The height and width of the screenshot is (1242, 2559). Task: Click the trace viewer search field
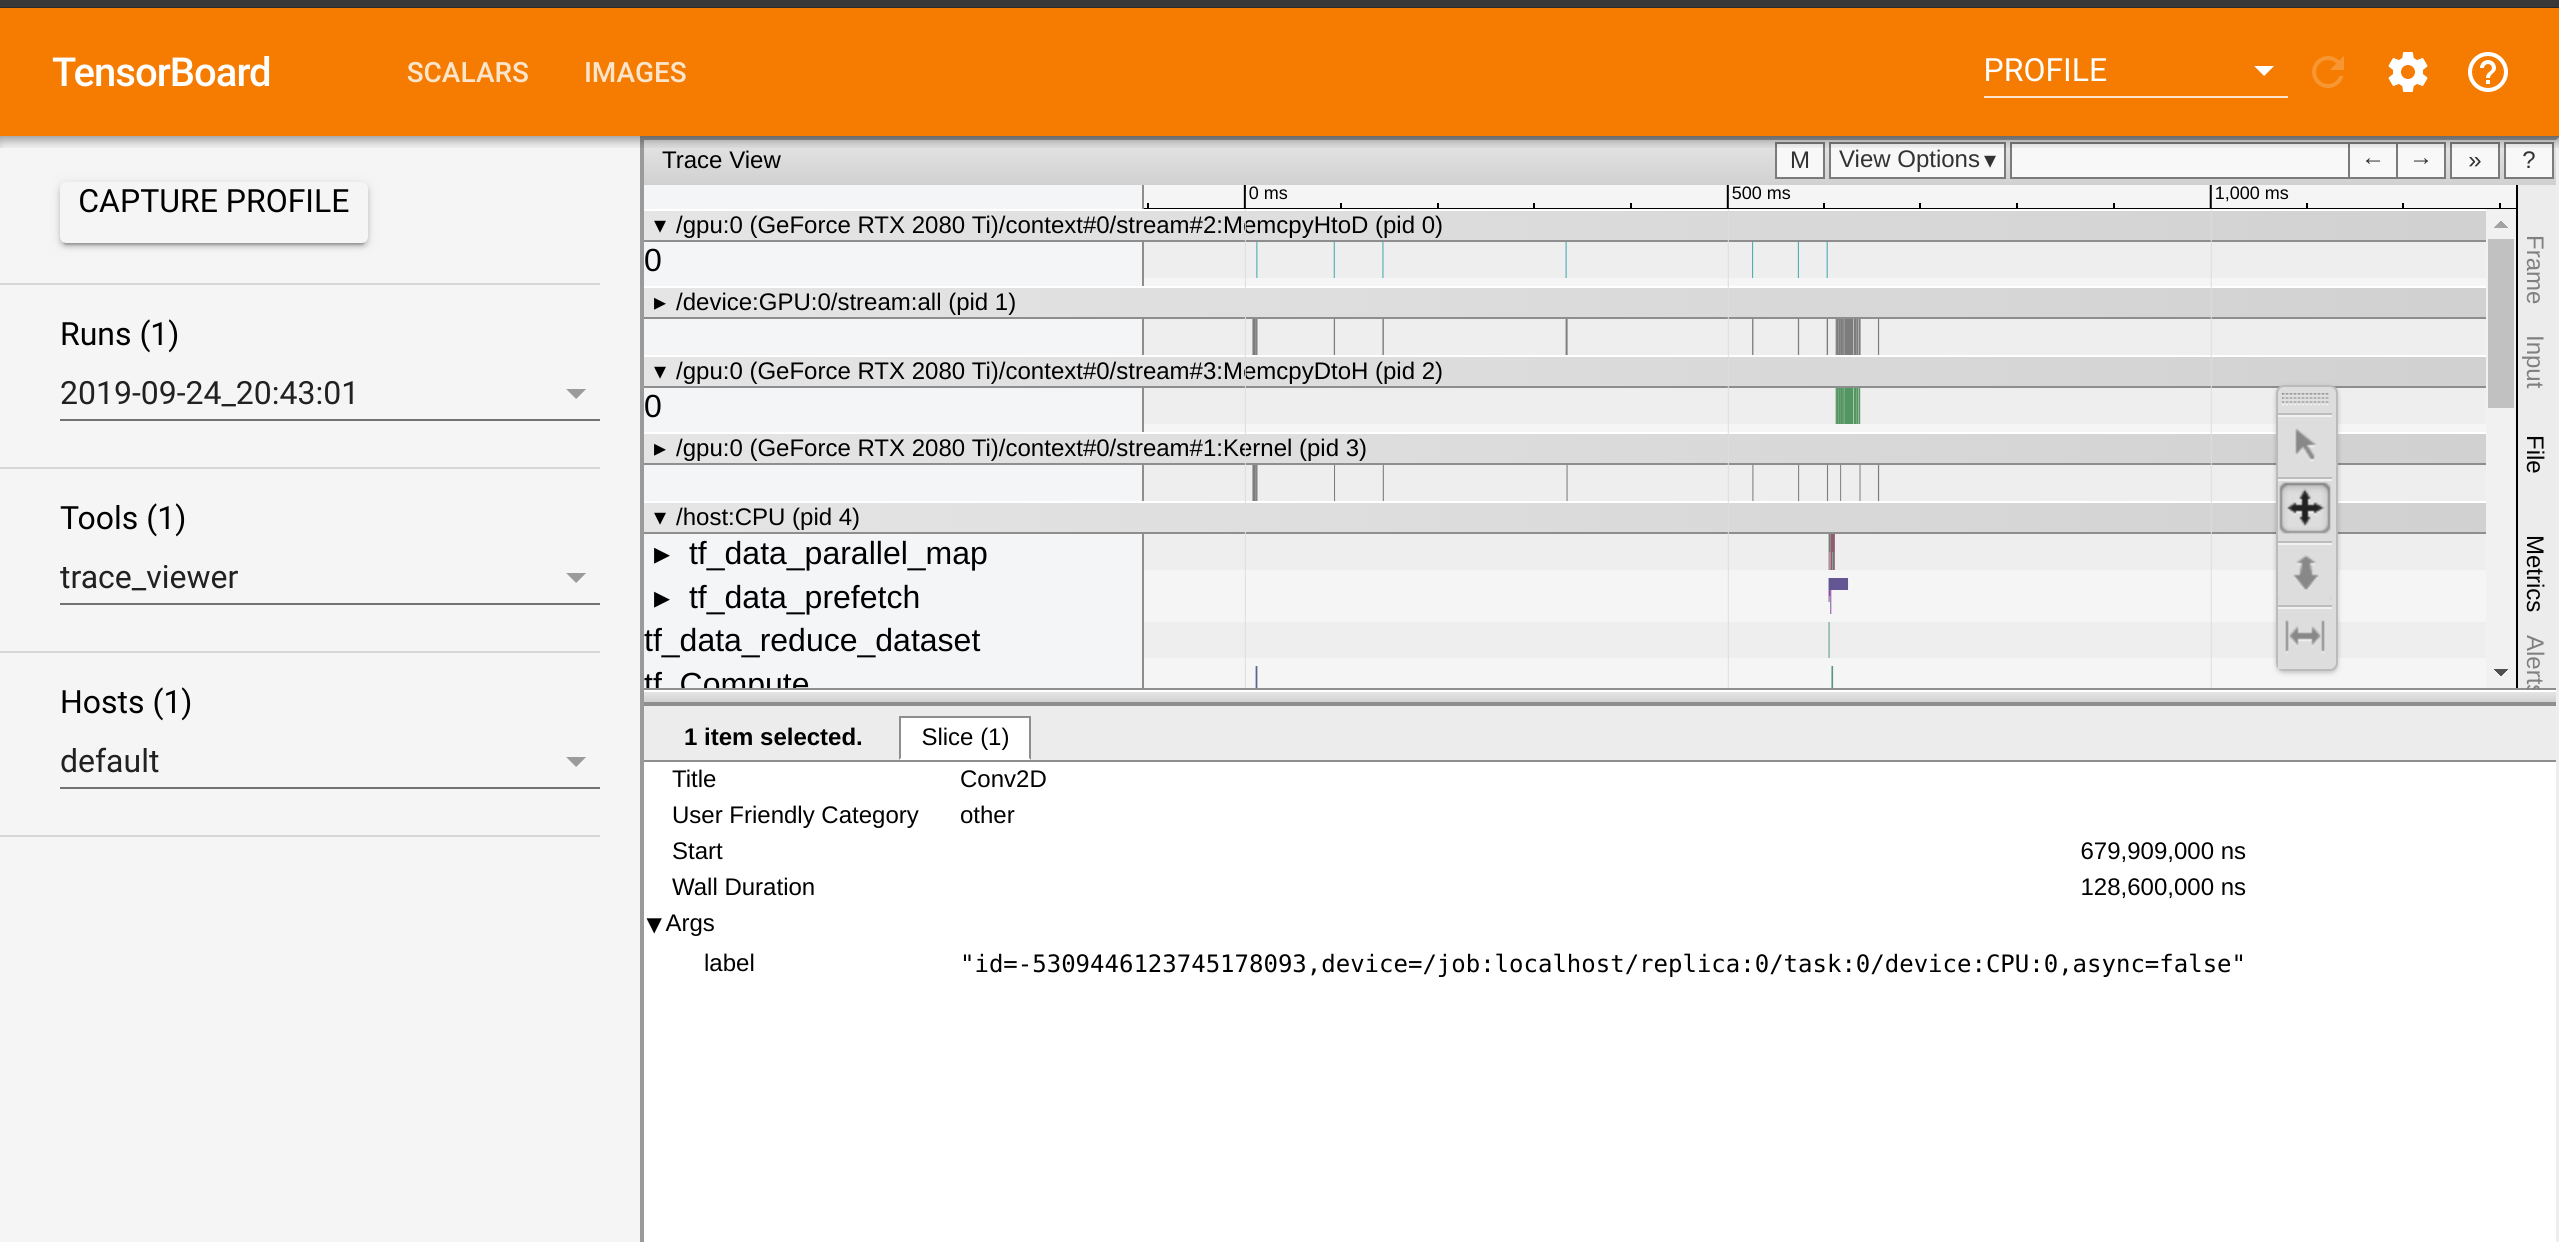point(2178,159)
